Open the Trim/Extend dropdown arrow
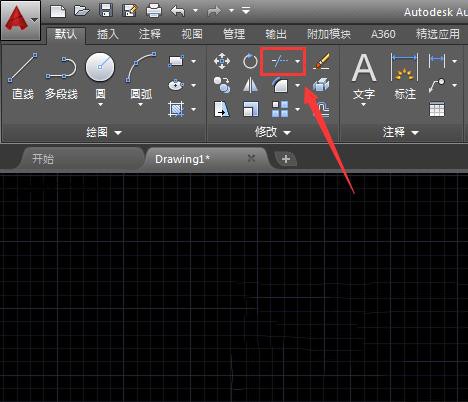The image size is (468, 402). coord(297,61)
